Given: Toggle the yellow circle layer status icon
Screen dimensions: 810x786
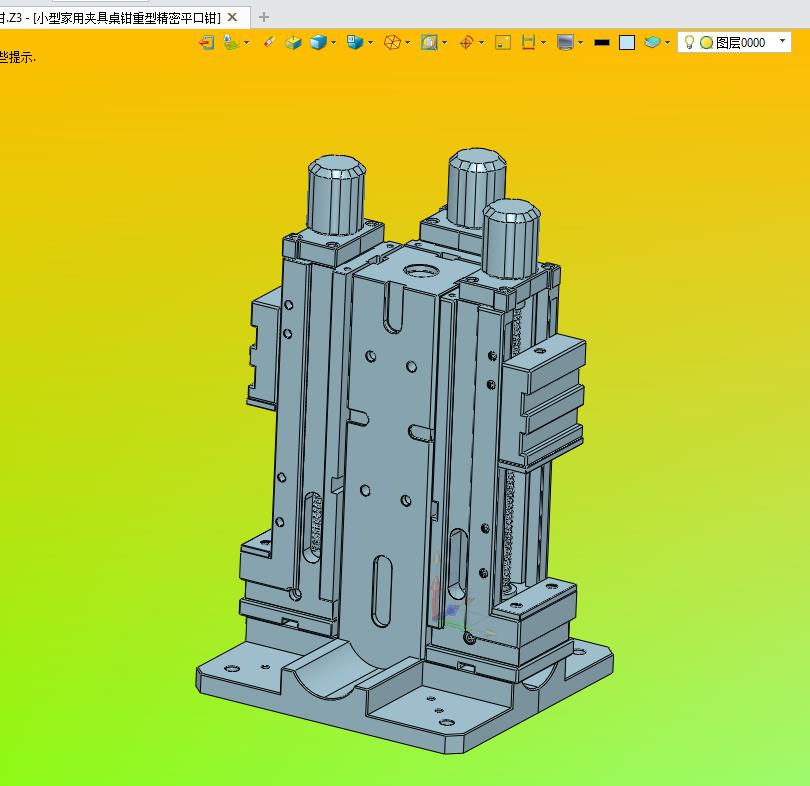Looking at the screenshot, I should (x=706, y=42).
